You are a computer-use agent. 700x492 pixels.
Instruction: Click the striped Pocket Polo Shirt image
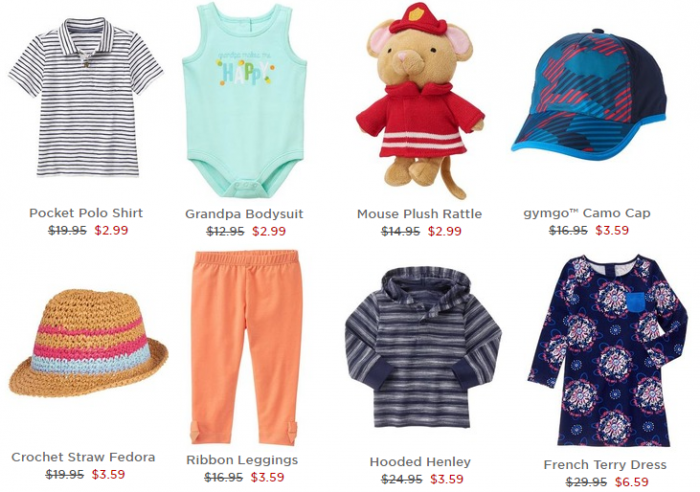(86, 97)
